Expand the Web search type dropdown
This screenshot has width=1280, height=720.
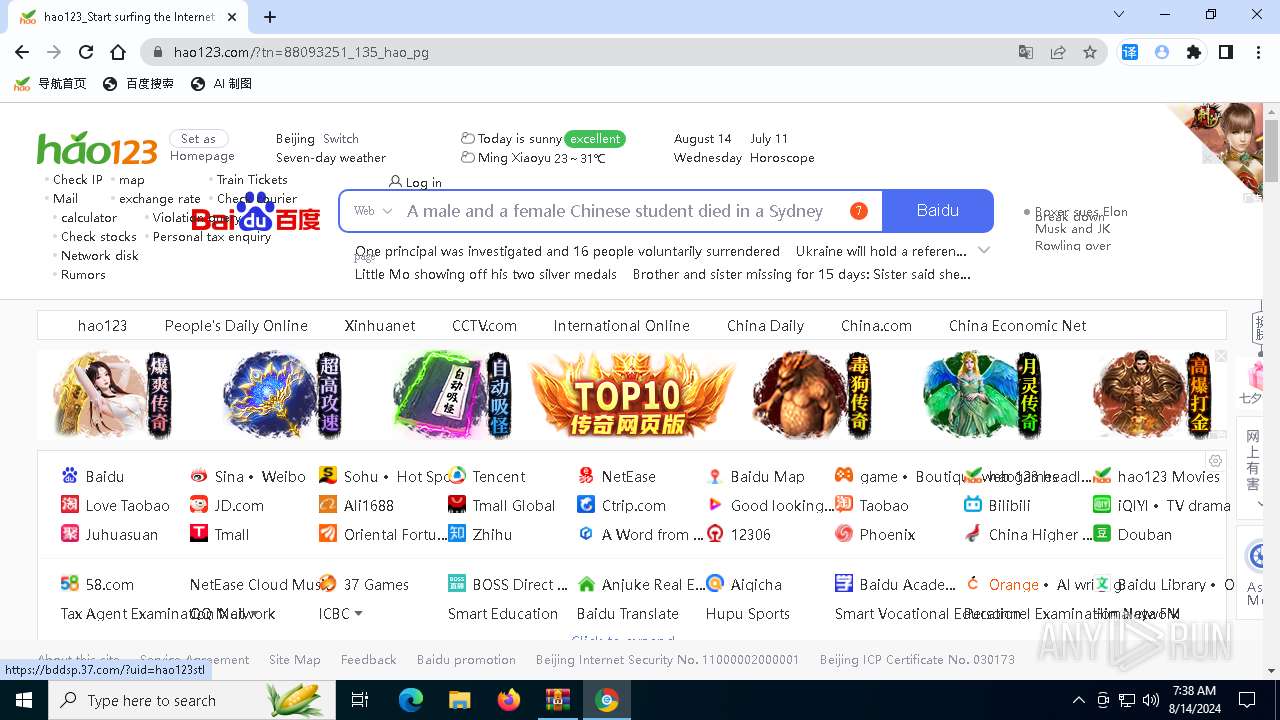click(373, 211)
